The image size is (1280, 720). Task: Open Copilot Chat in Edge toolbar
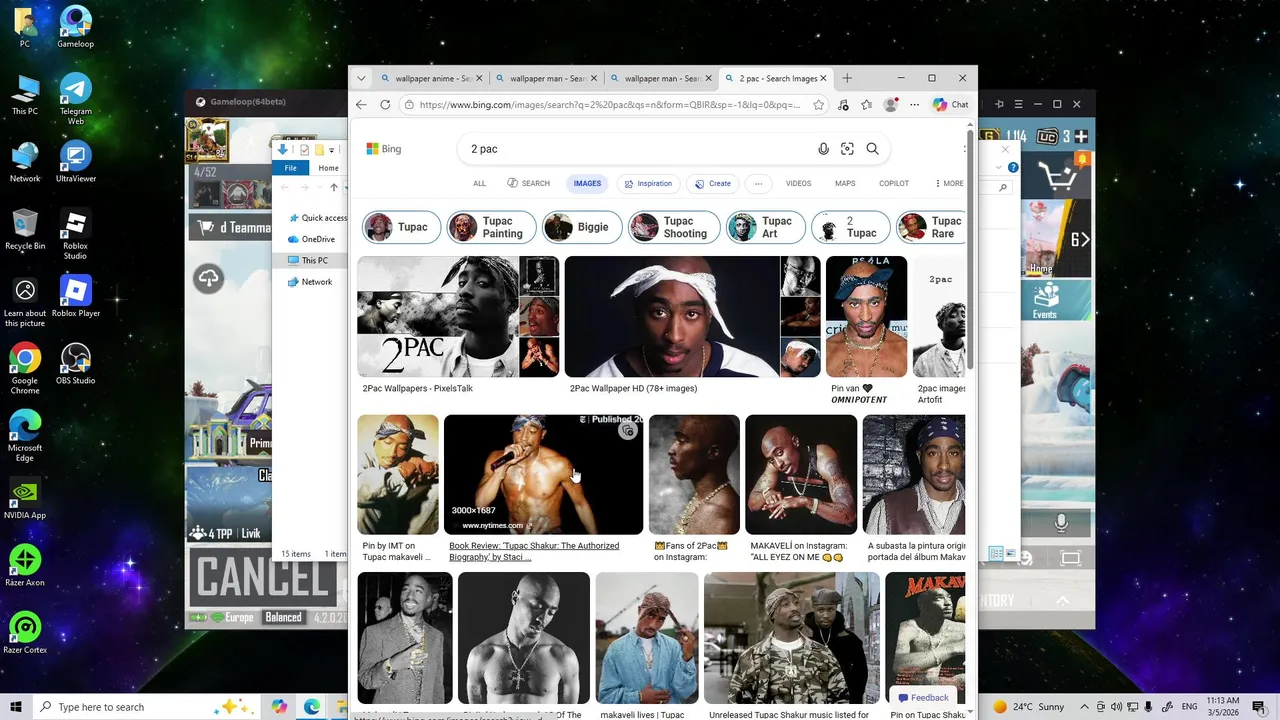950,104
